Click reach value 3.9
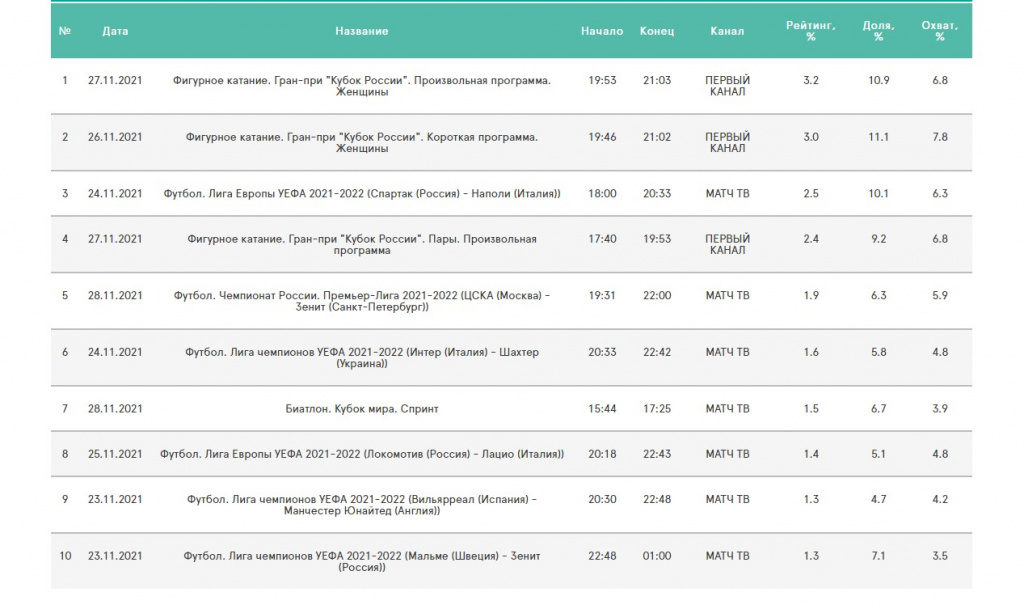1024x609 pixels. click(x=940, y=409)
